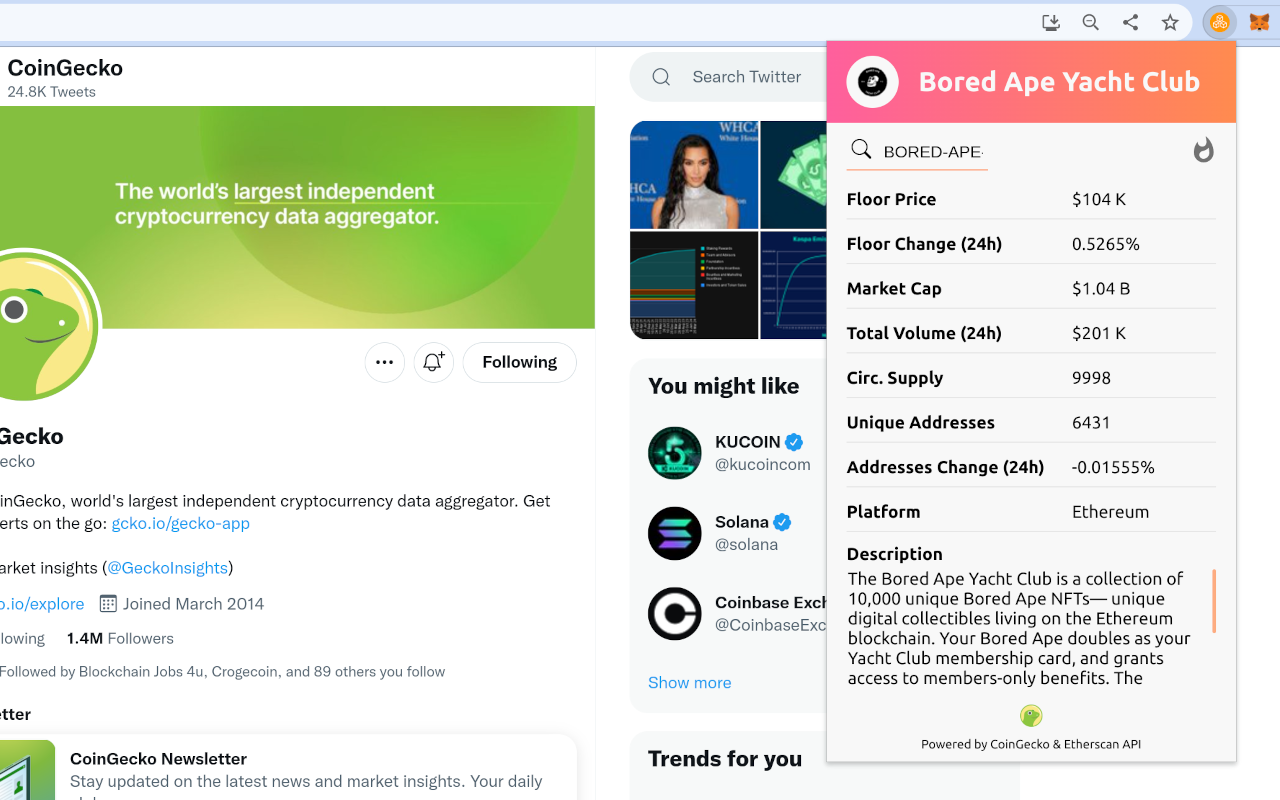Click the Platform value Ethereum
The width and height of the screenshot is (1280, 800).
(1110, 511)
